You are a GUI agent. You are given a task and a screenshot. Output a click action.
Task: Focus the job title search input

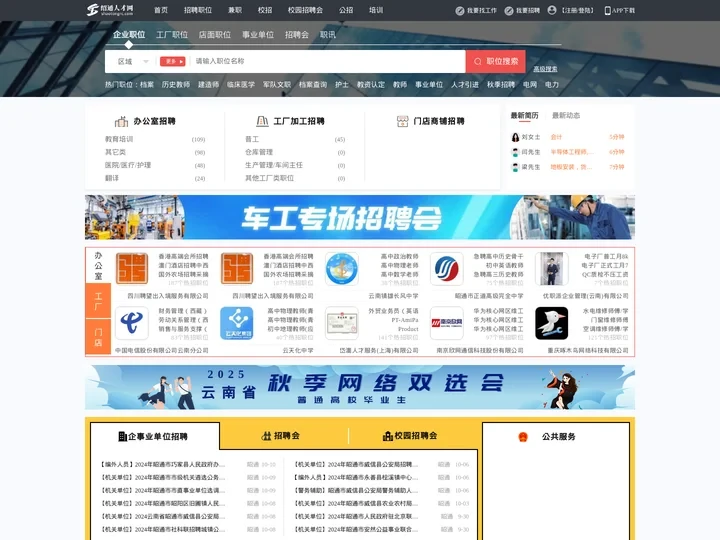(x=327, y=61)
